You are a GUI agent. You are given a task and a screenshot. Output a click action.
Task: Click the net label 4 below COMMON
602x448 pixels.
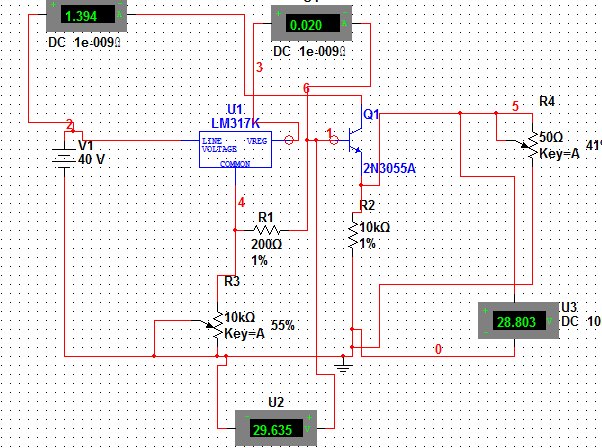coord(241,202)
